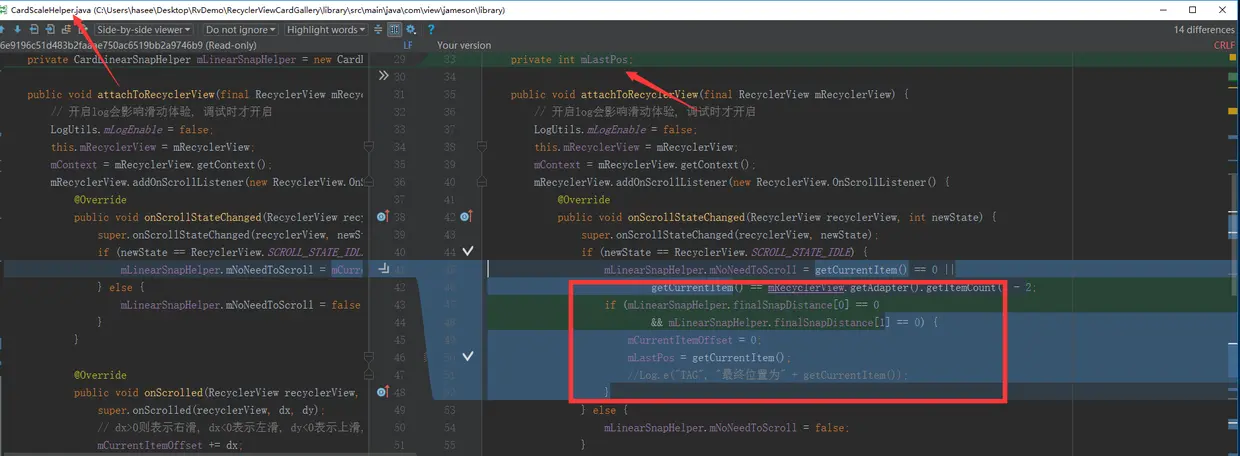Screen dimensions: 1240x456
Task: Click the CRLF line separator label
Action: point(1224,45)
